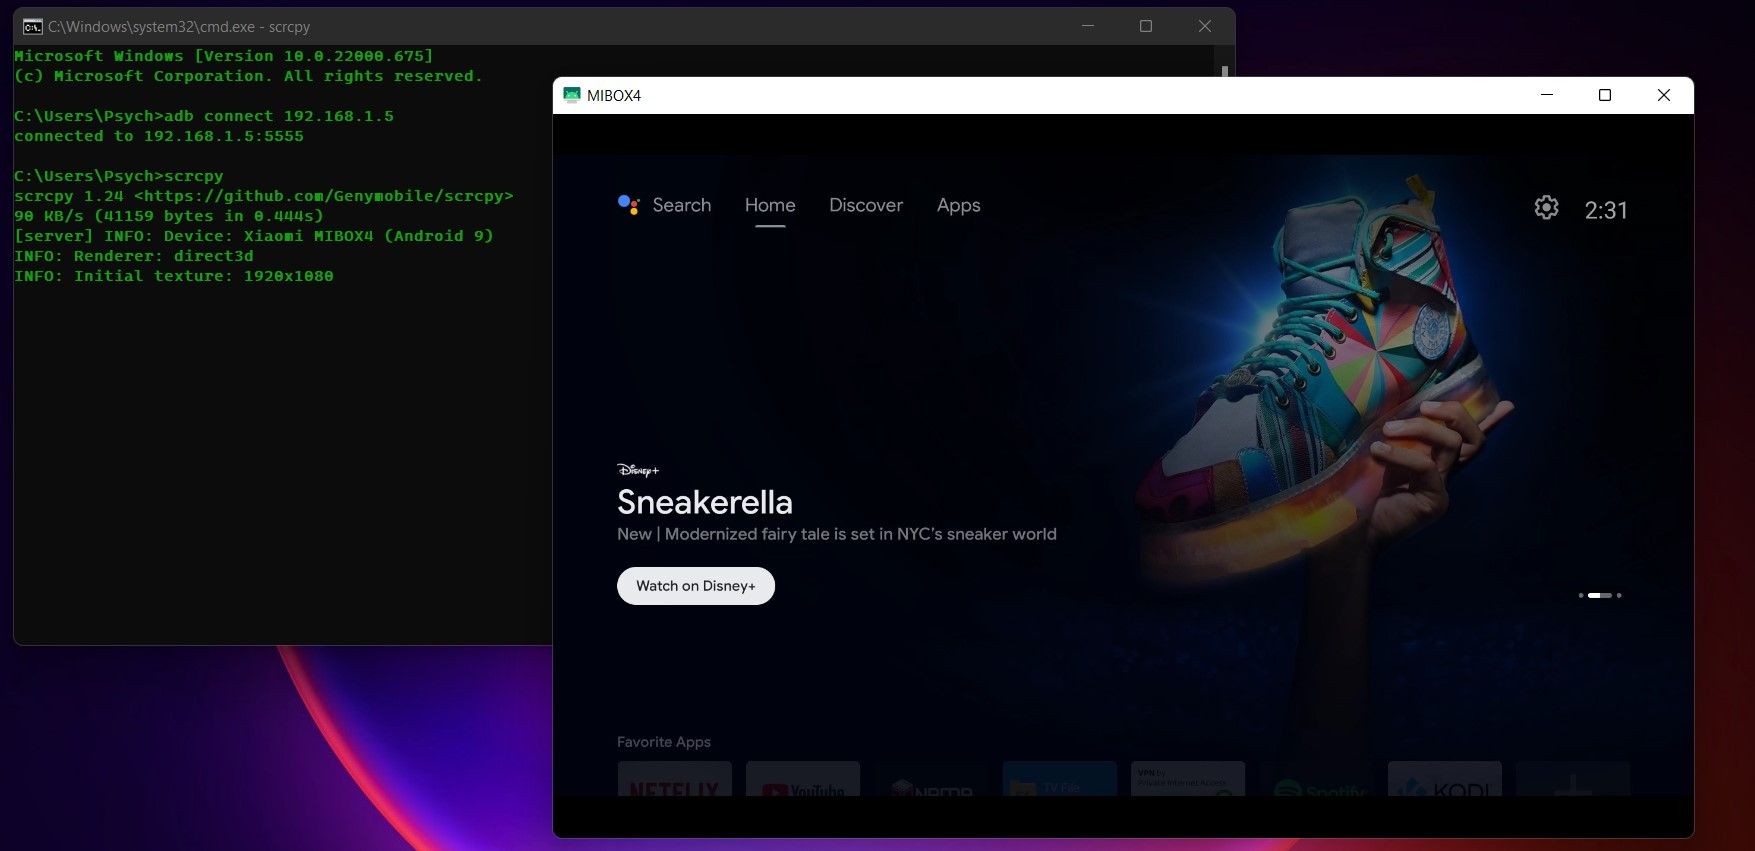Screen dimensions: 1755x851
Task: Click the Favorite Apps heading
Action: (x=664, y=742)
